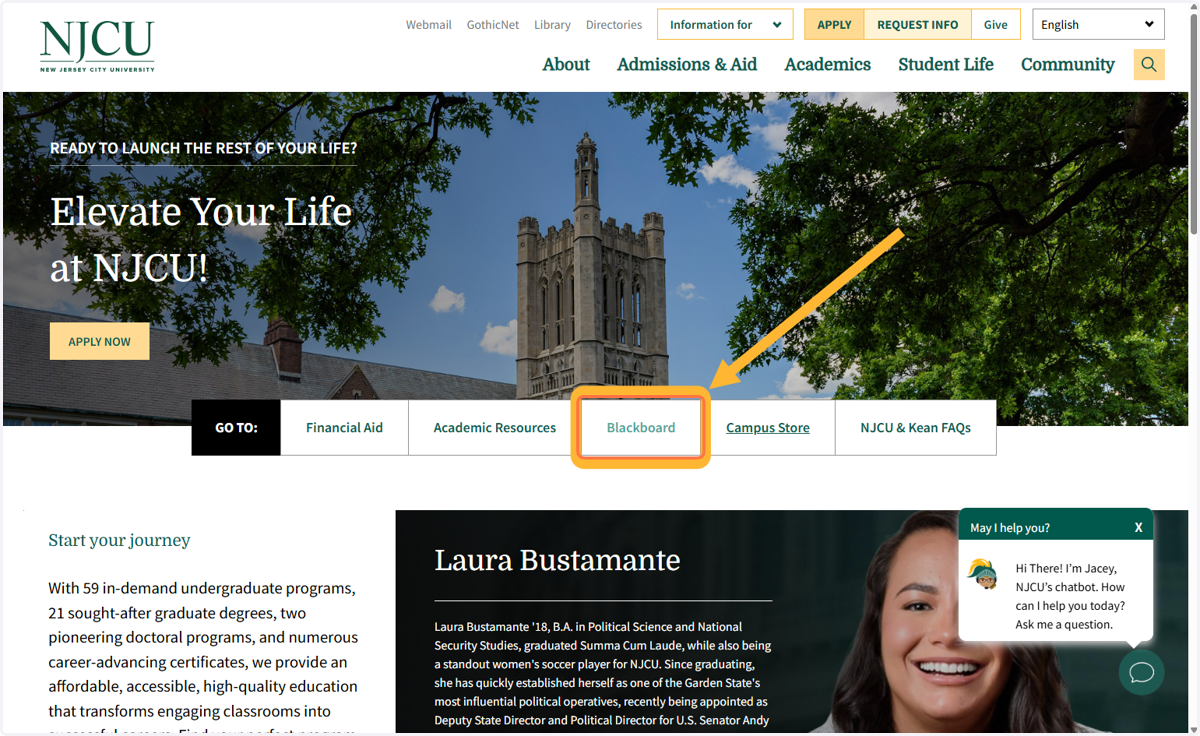1200x736 pixels.
Task: Go to Academic Resources
Action: (494, 427)
